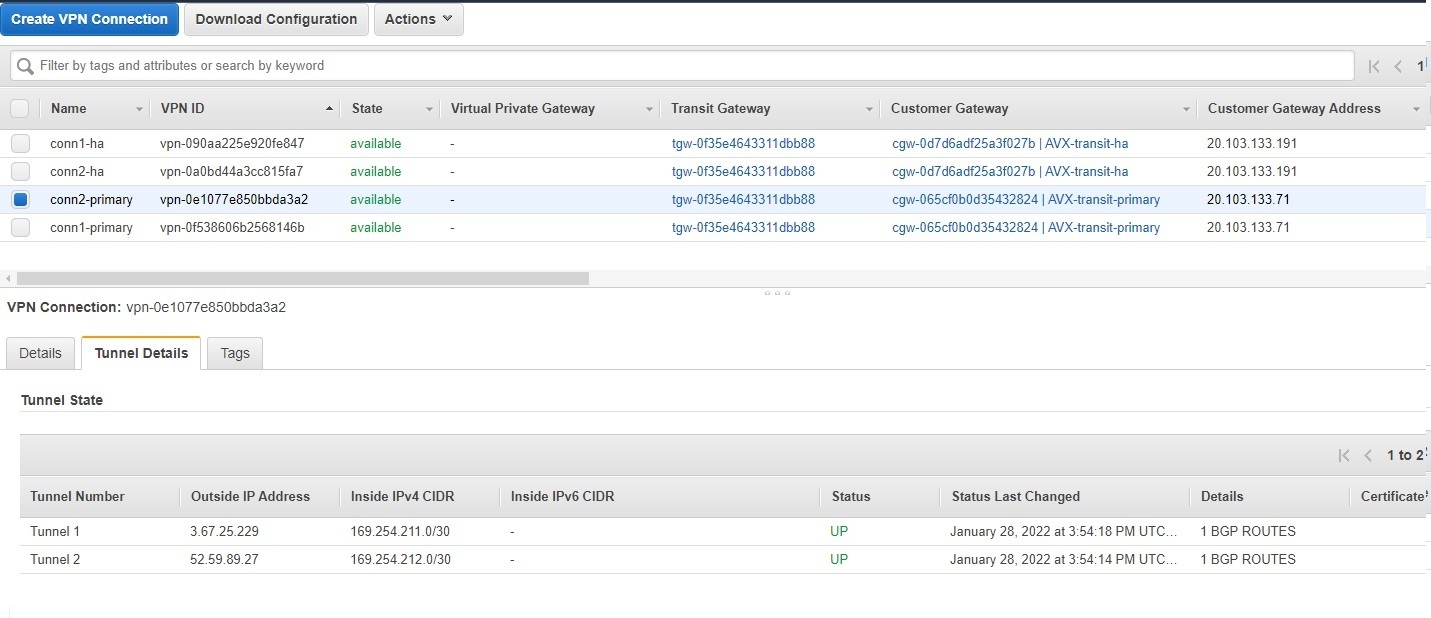Jump to first page of tunnel table
This screenshot has height=618, width=1431.
(x=1344, y=455)
